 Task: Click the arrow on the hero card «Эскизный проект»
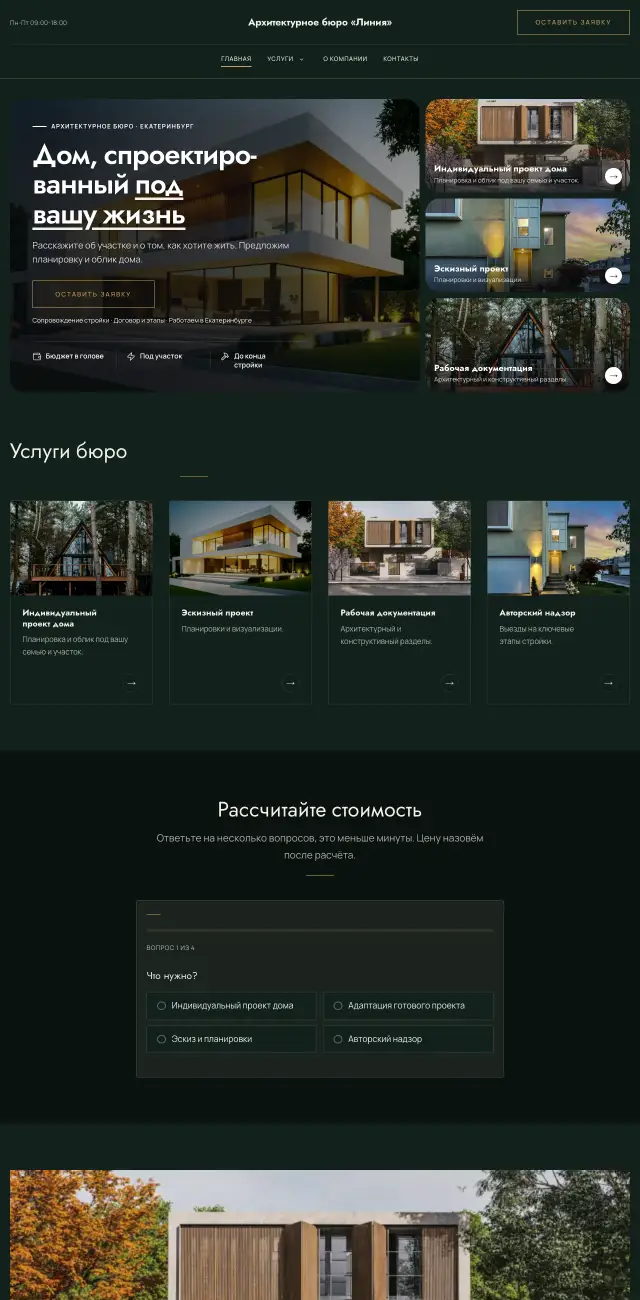[613, 276]
